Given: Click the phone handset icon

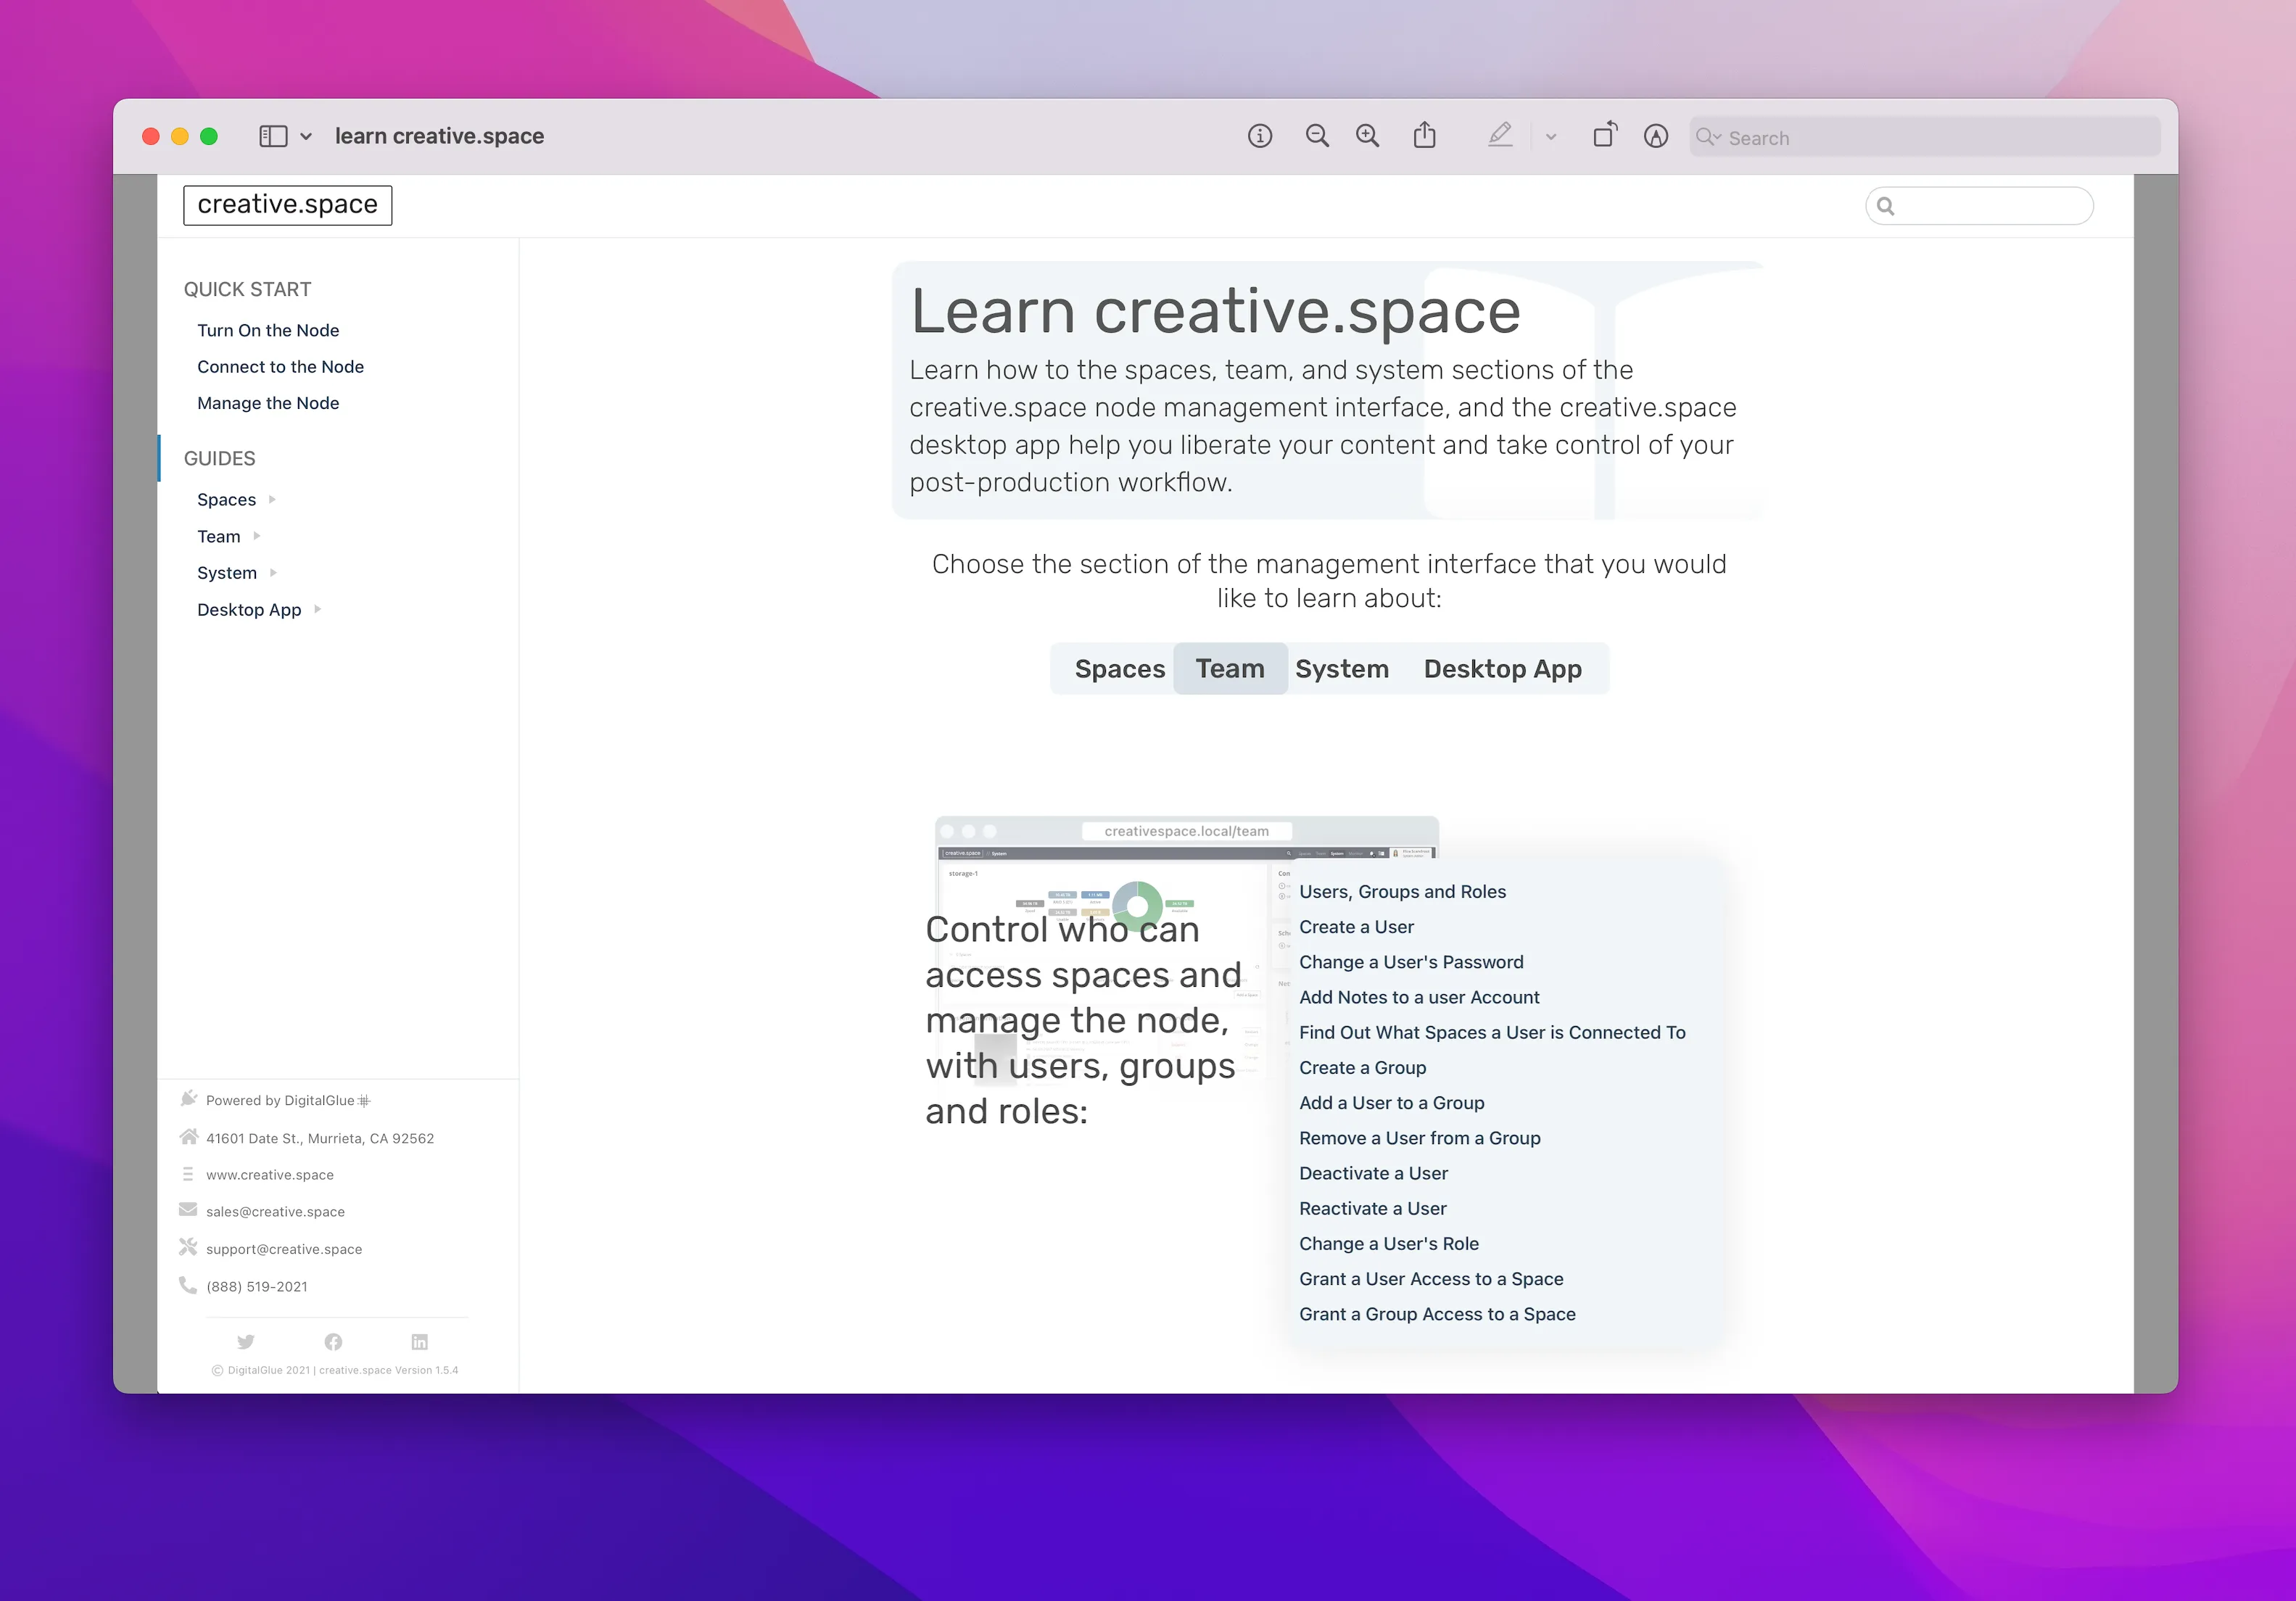Looking at the screenshot, I should [188, 1285].
